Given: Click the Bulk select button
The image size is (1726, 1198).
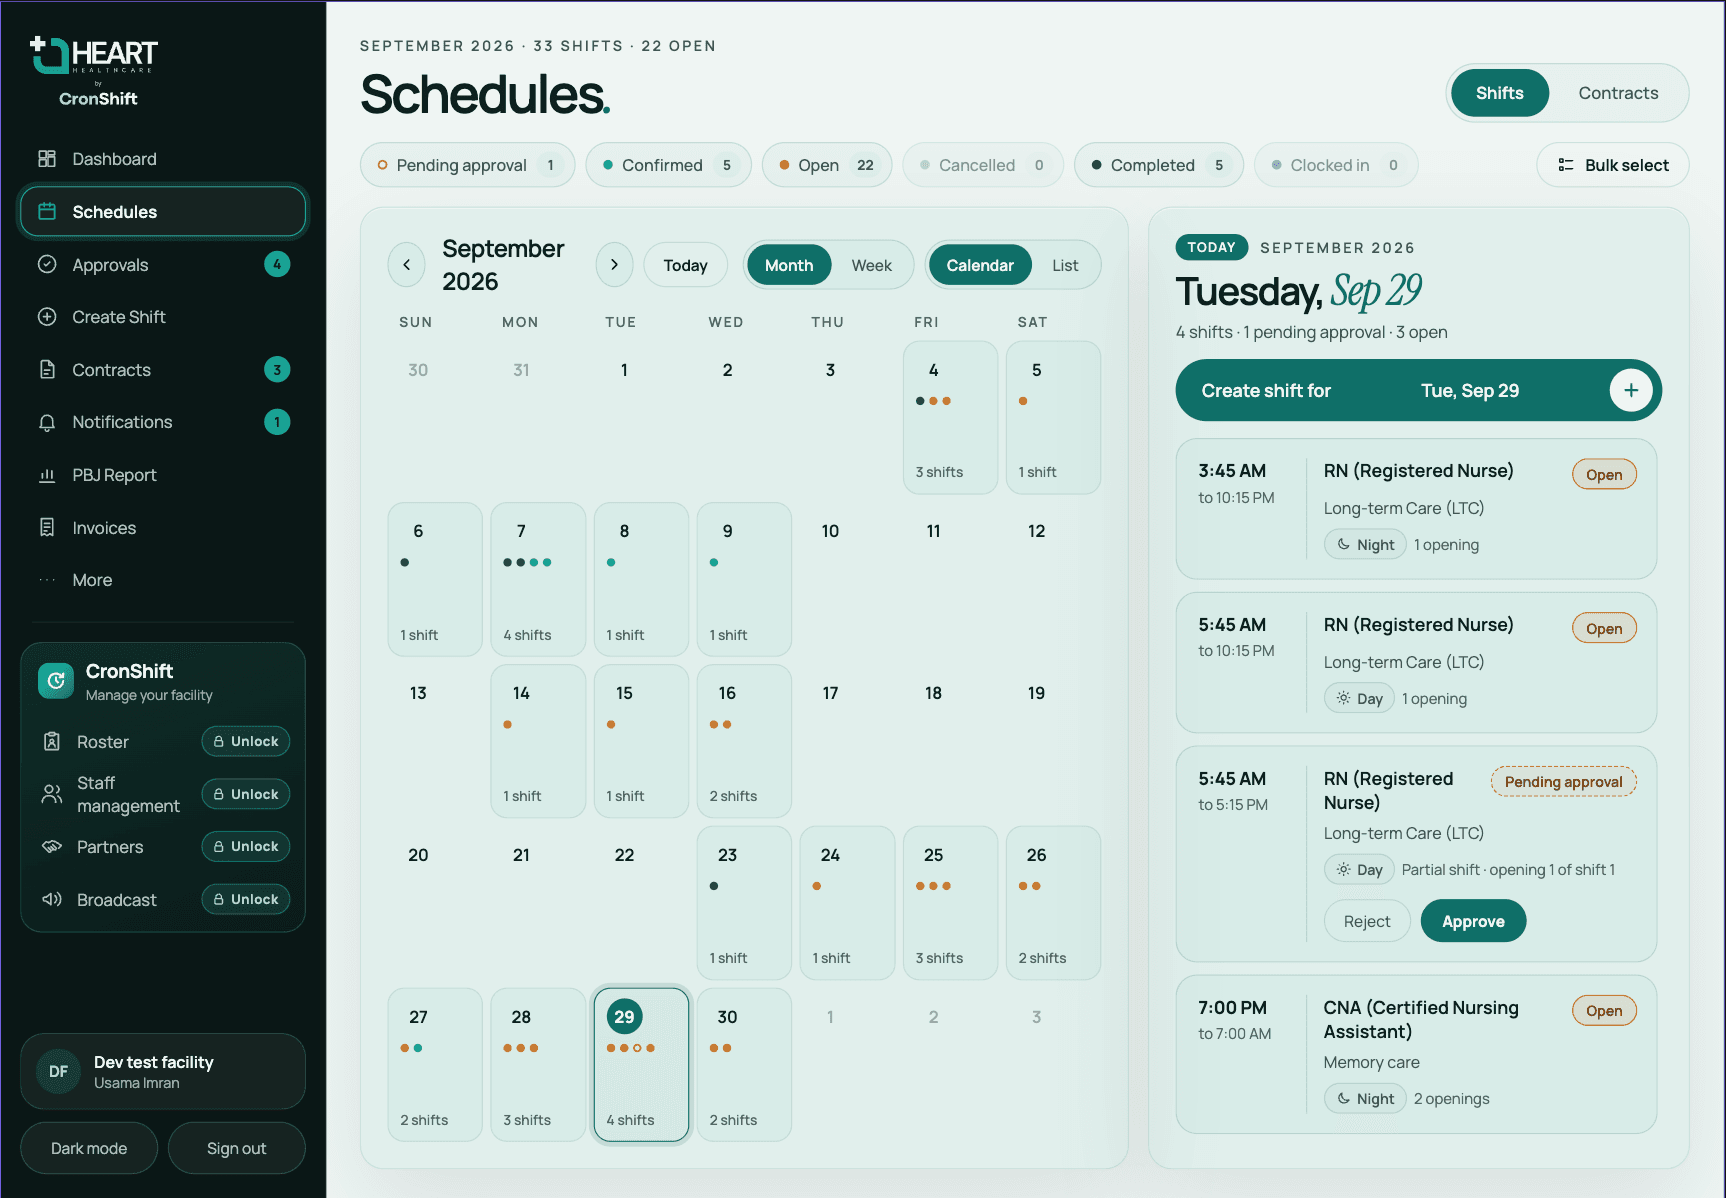Looking at the screenshot, I should coord(1613,165).
